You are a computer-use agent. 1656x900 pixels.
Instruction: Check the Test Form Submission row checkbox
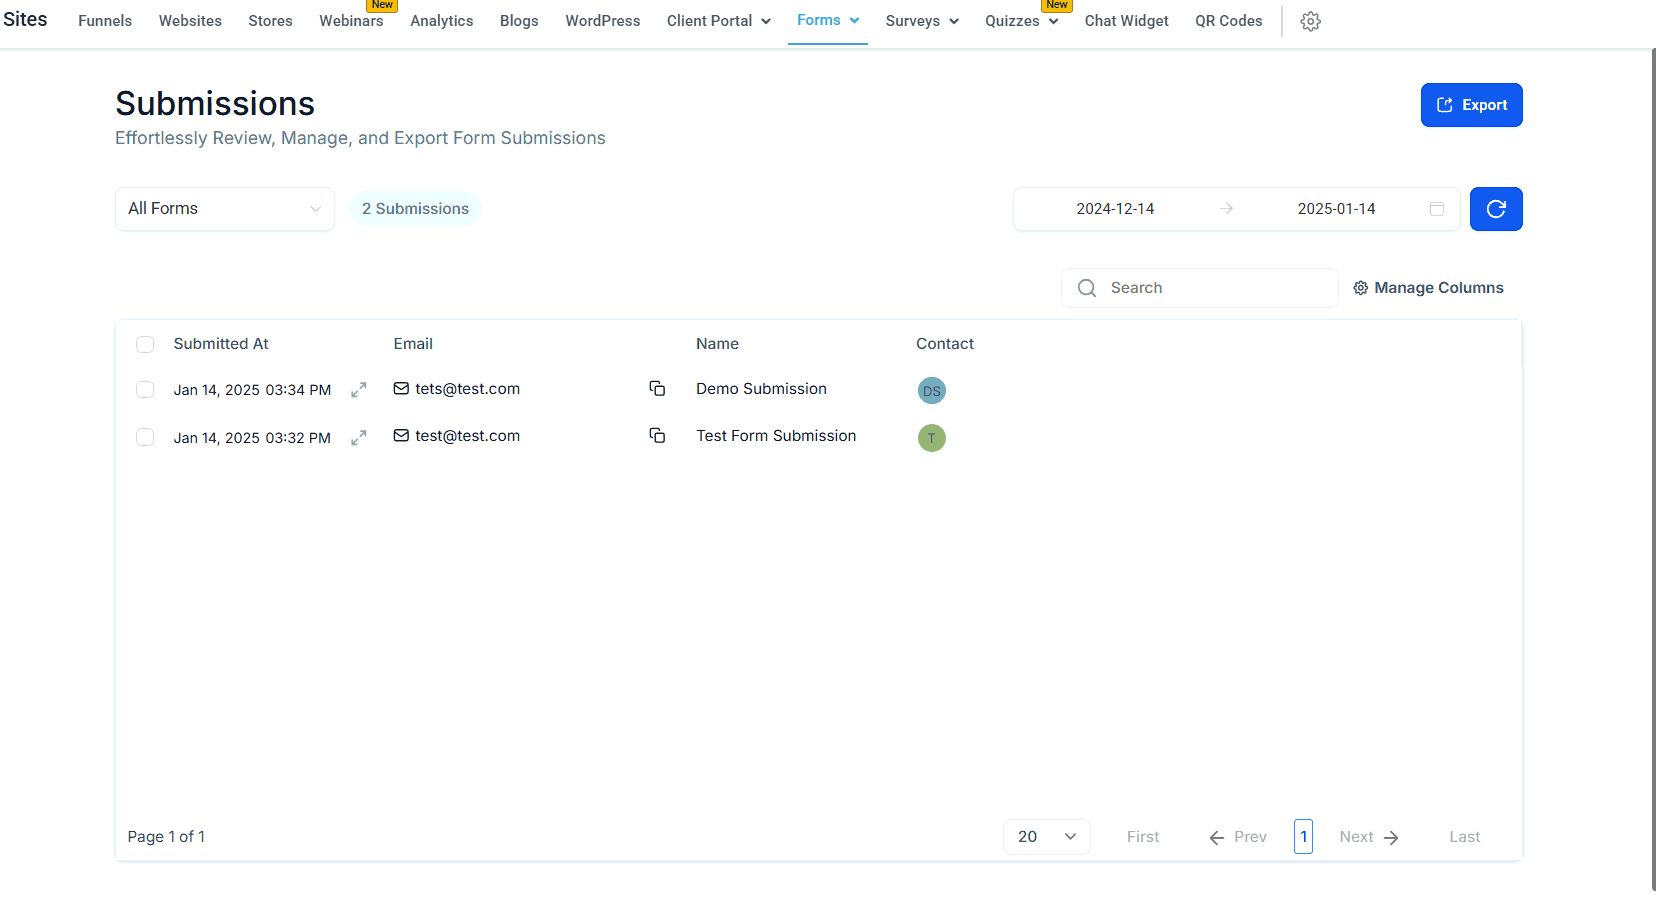[x=145, y=437]
